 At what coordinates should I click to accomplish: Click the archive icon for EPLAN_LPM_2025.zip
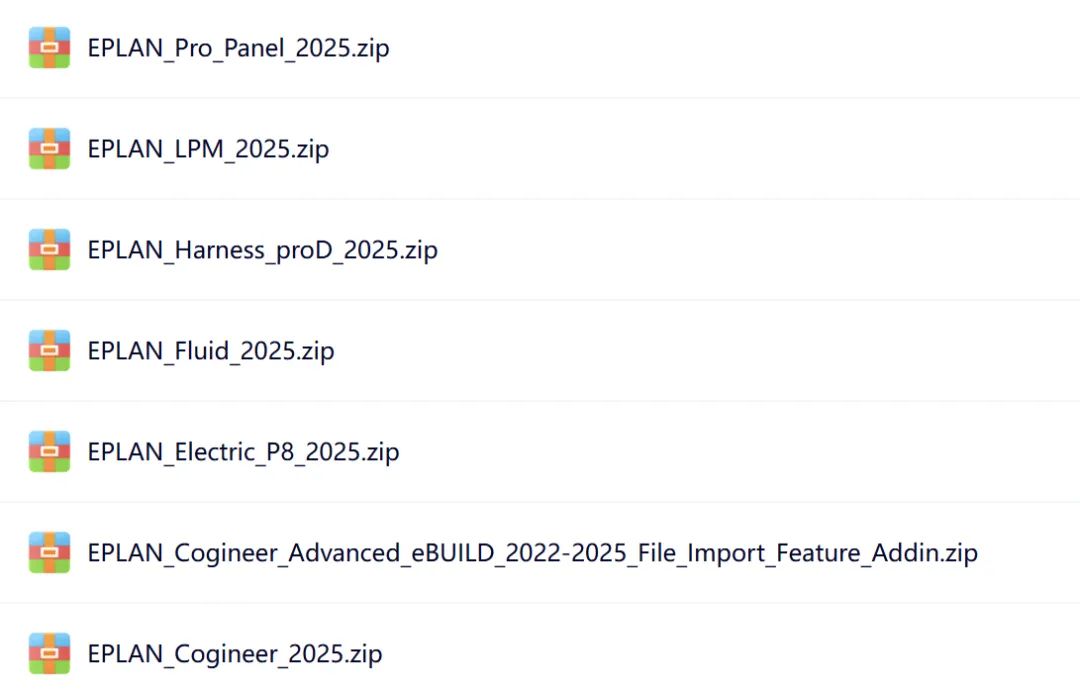point(49,149)
